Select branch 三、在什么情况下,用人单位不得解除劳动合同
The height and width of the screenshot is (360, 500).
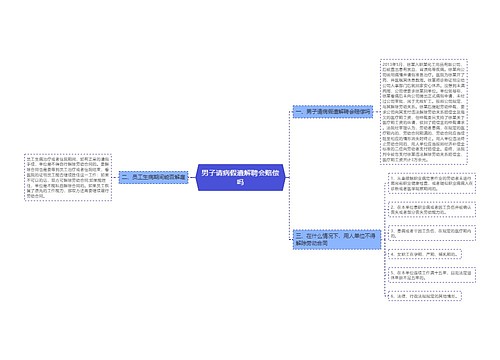click(337, 239)
